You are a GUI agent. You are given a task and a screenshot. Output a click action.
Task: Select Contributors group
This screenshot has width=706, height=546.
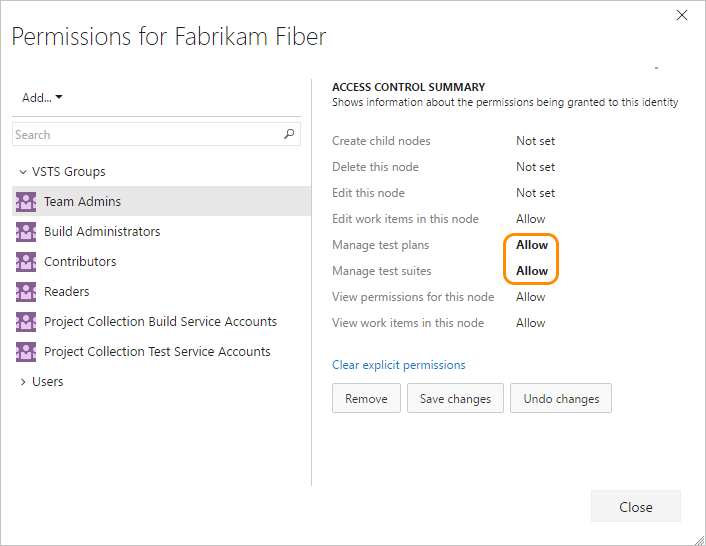(161, 262)
